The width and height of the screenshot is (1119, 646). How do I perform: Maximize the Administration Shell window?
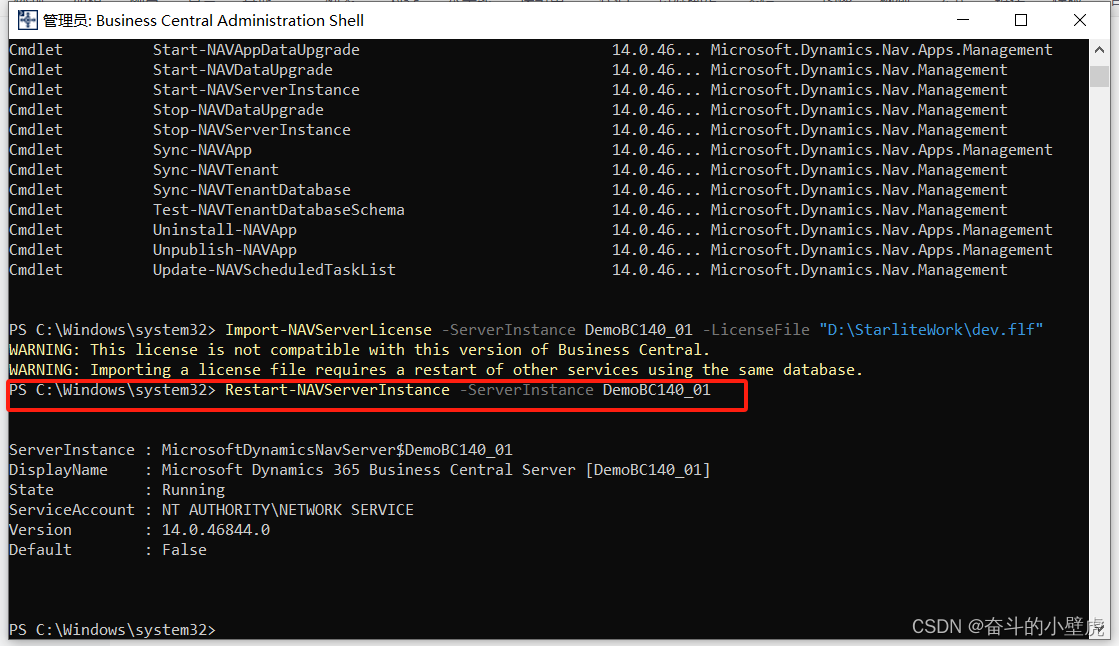pyautogui.click(x=1020, y=19)
